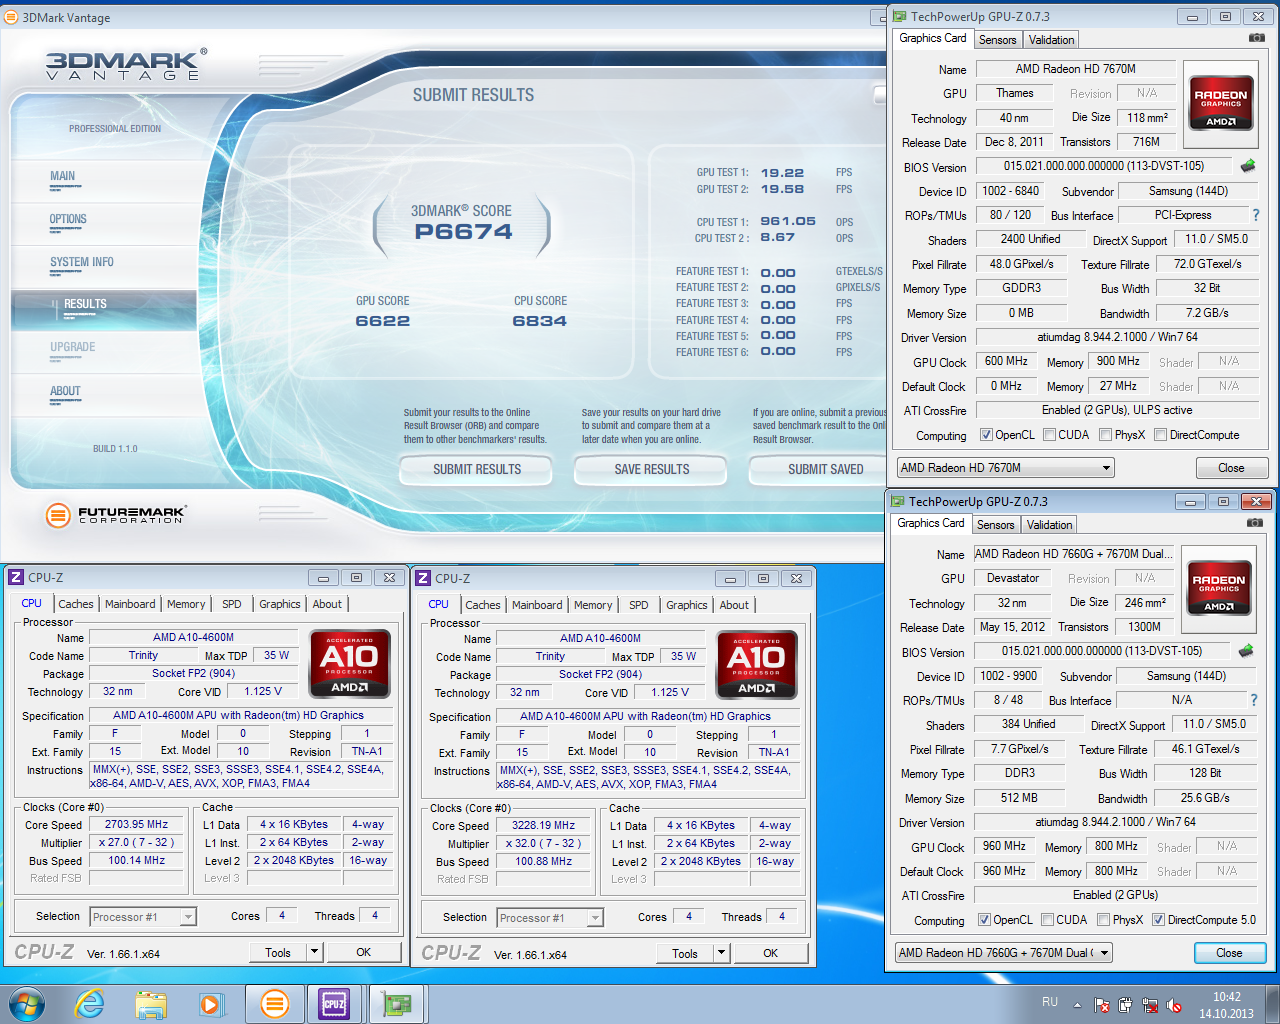The width and height of the screenshot is (1280, 1024).
Task: Open SPD tab in right CPU-Z
Action: [639, 605]
